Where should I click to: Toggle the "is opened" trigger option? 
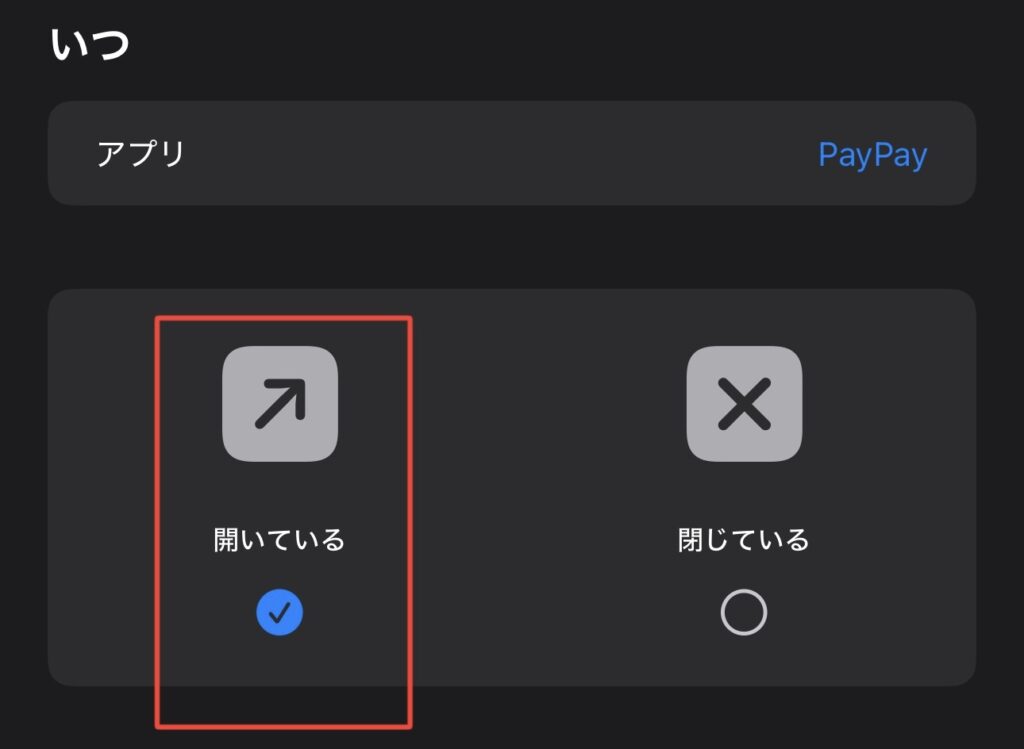pos(280,490)
